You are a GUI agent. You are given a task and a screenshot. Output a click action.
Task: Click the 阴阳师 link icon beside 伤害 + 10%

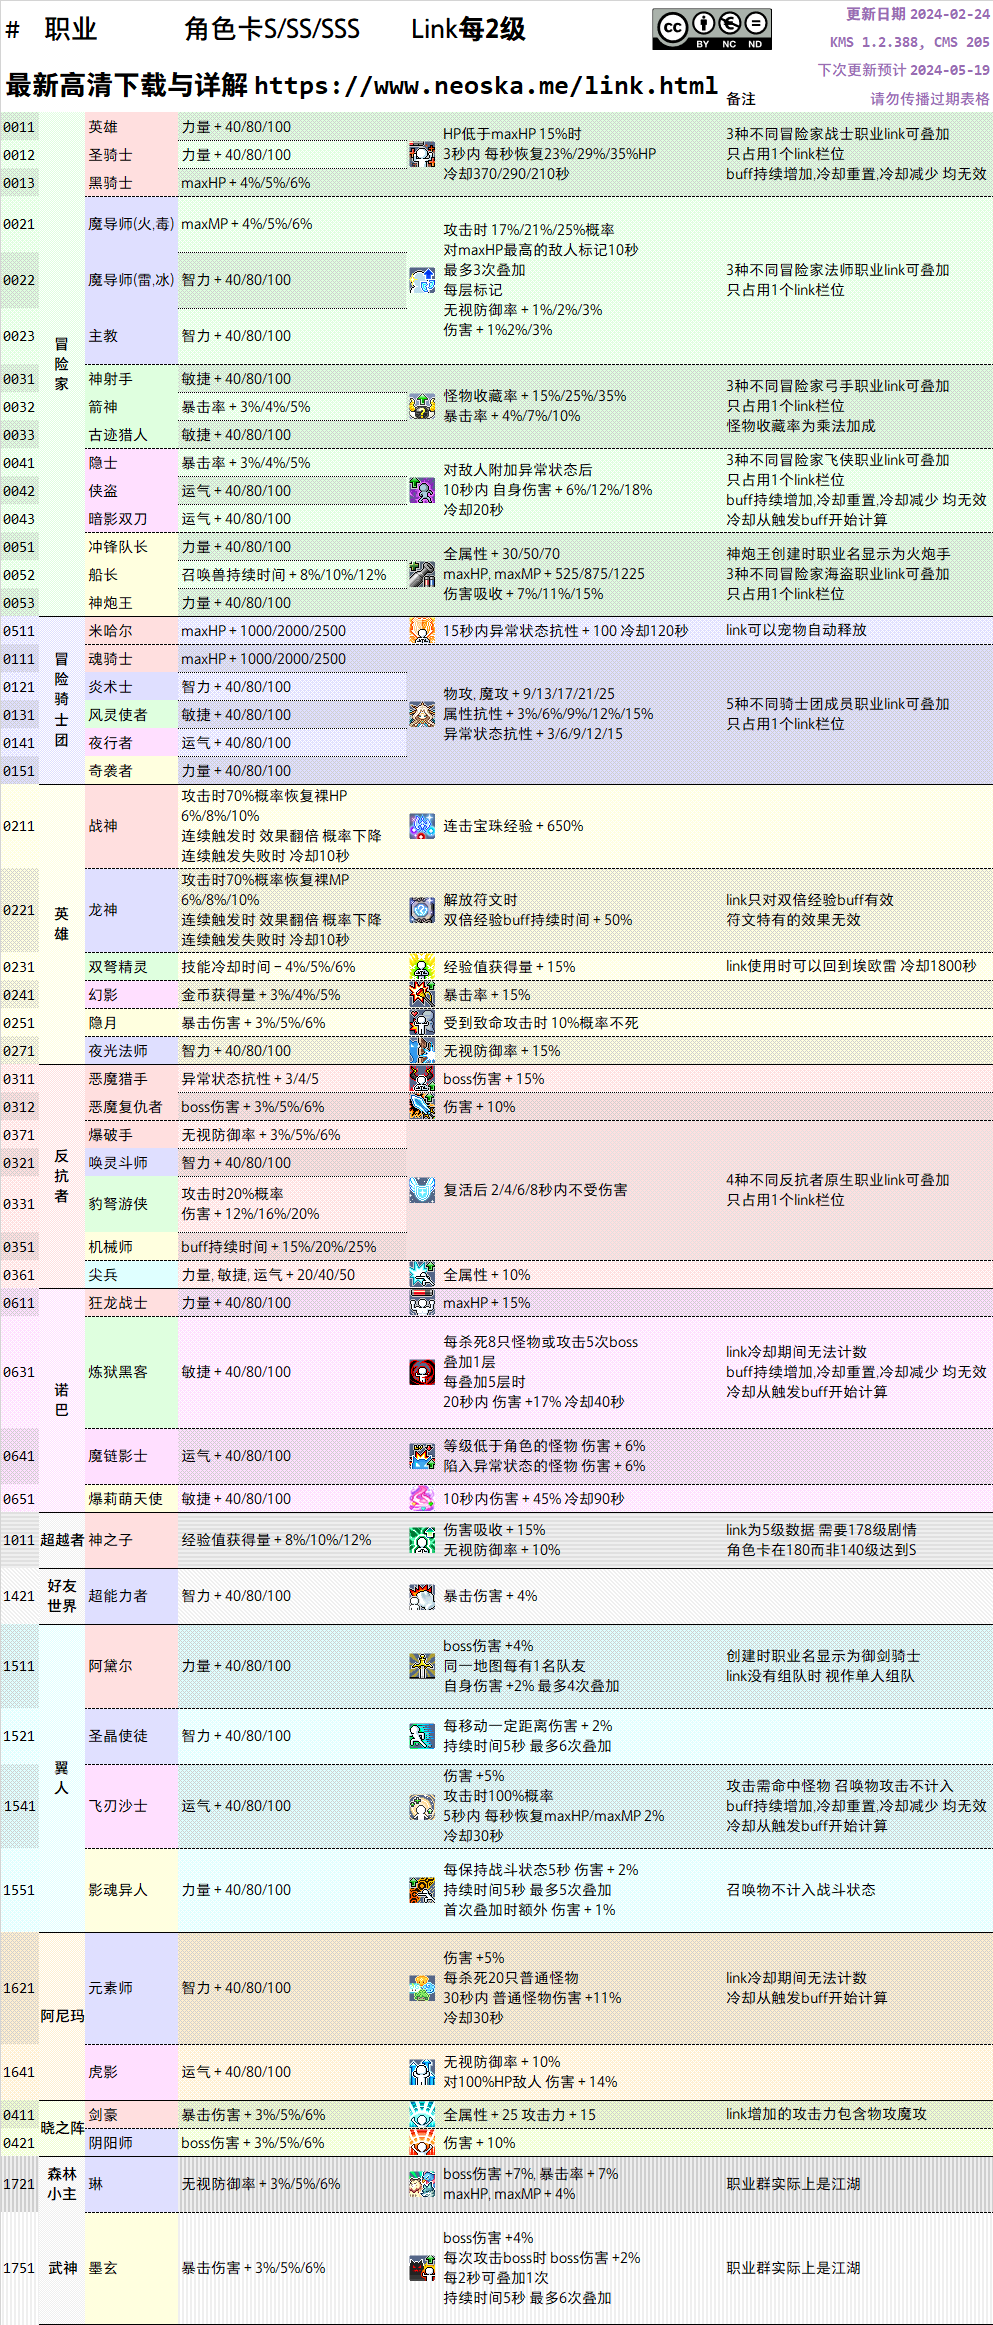coord(422,2143)
